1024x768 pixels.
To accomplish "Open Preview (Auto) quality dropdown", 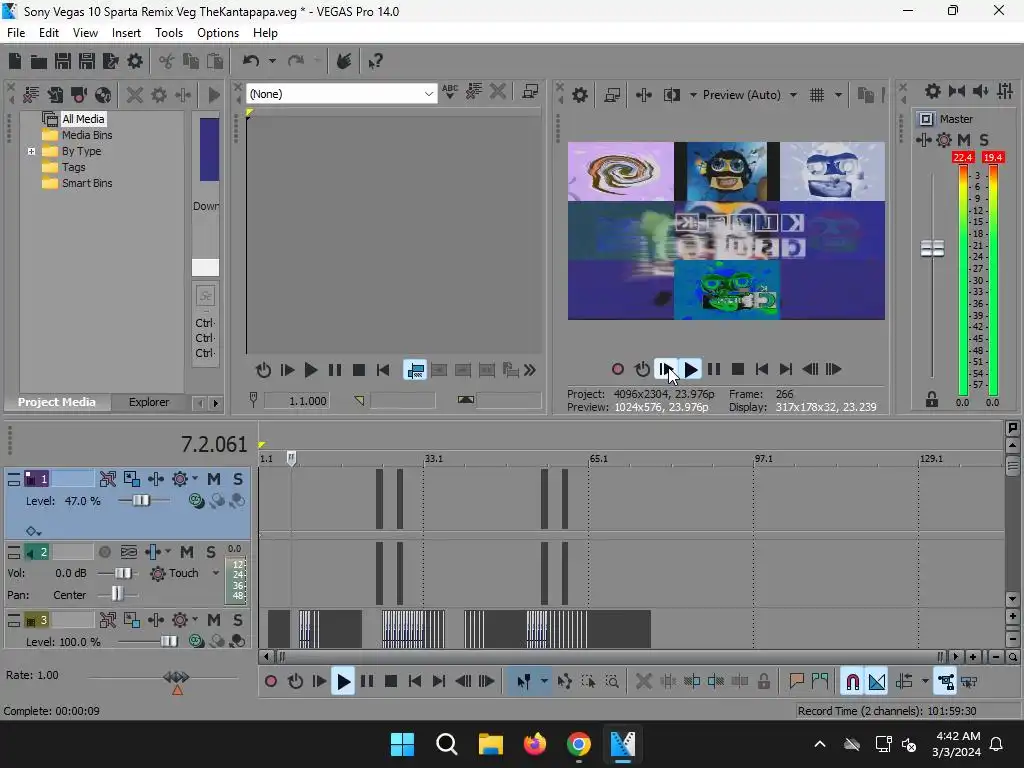I will pyautogui.click(x=793, y=95).
